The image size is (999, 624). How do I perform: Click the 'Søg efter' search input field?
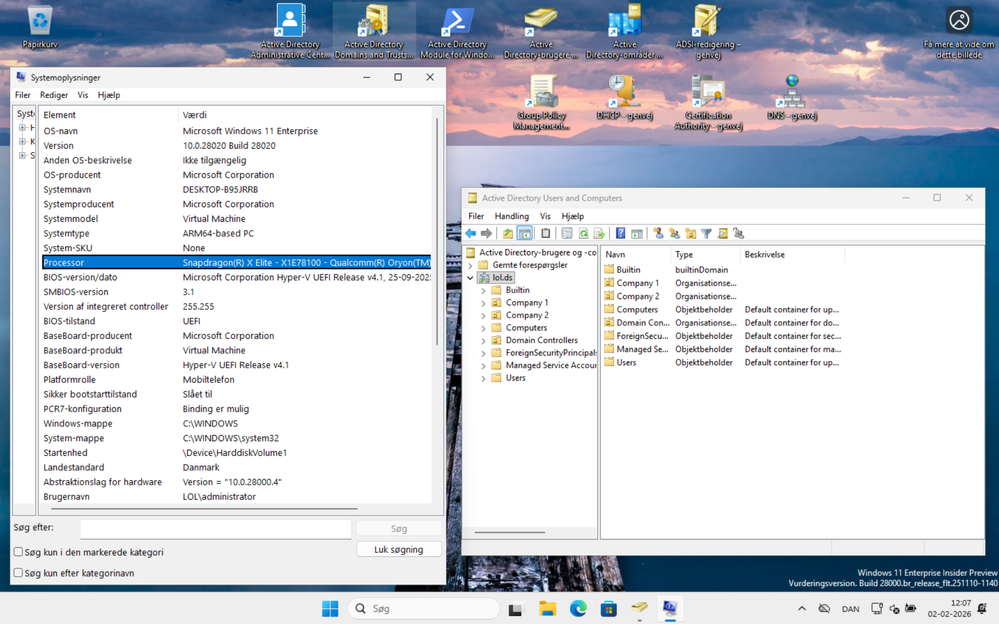pyautogui.click(x=215, y=528)
